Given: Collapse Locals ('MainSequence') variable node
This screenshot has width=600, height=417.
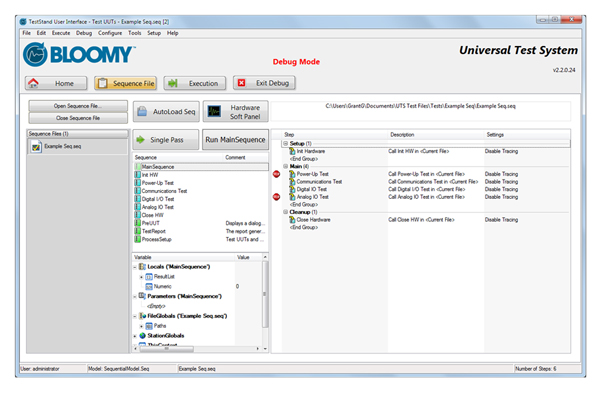Looking at the screenshot, I should (136, 267).
